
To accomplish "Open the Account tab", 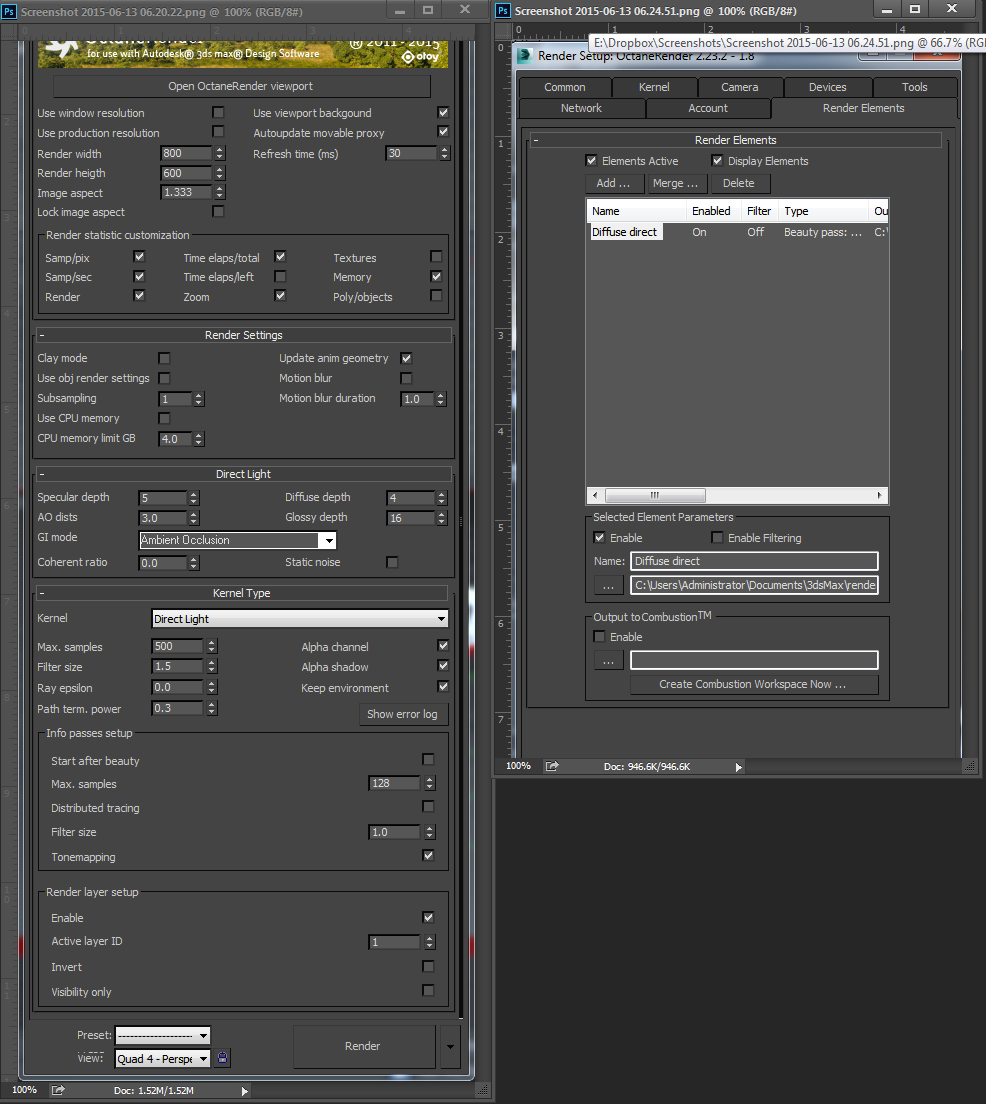I will (x=708, y=108).
